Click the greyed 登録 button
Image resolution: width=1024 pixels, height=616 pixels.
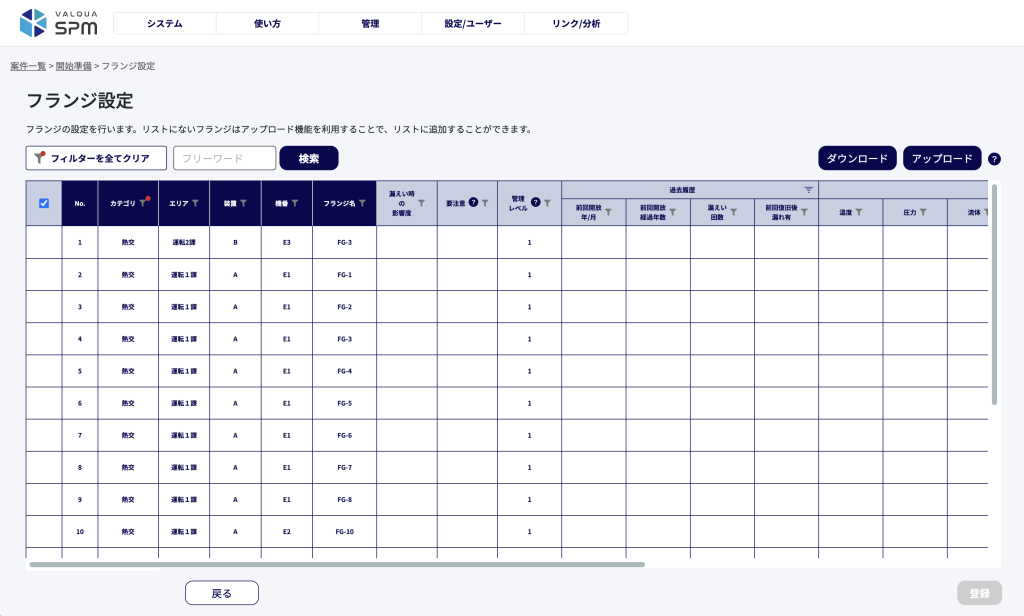980,593
